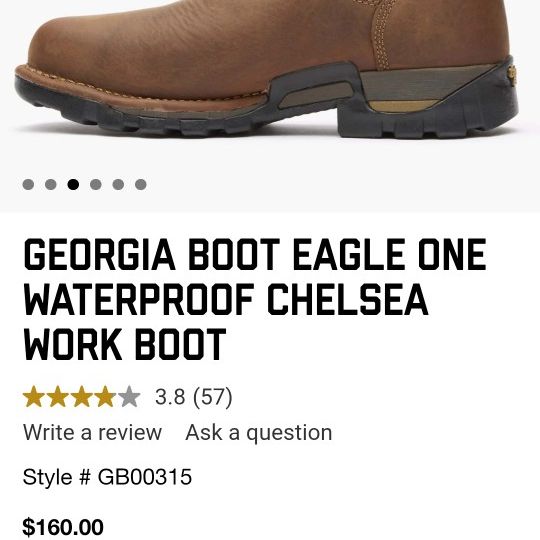Viewport: 540px width, 540px height.
Task: Click the third gold rating star
Action: 82,397
